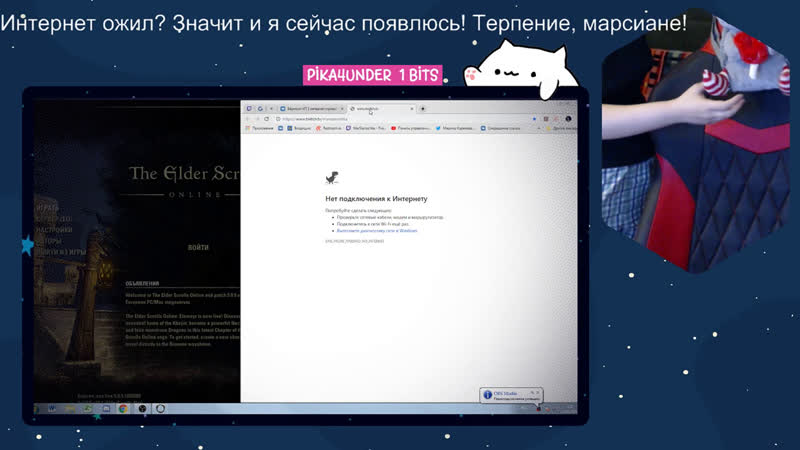Switch to the Марсоход Chrome tab
Image resolution: width=800 pixels, height=450 pixels.
pos(312,109)
